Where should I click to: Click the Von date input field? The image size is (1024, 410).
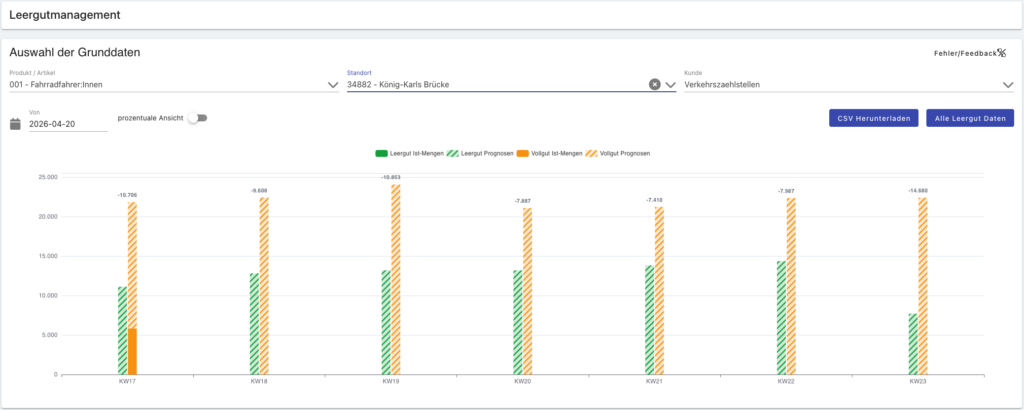pos(68,124)
